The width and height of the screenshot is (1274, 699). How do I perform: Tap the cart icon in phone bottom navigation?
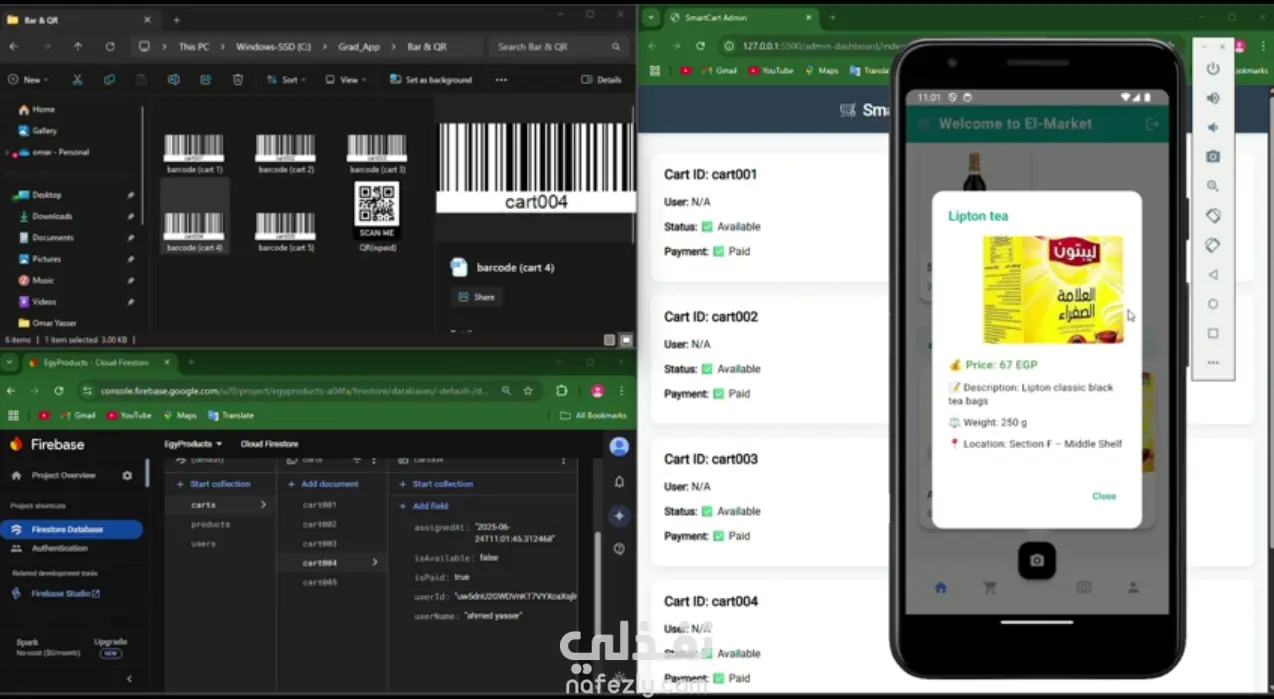click(990, 588)
